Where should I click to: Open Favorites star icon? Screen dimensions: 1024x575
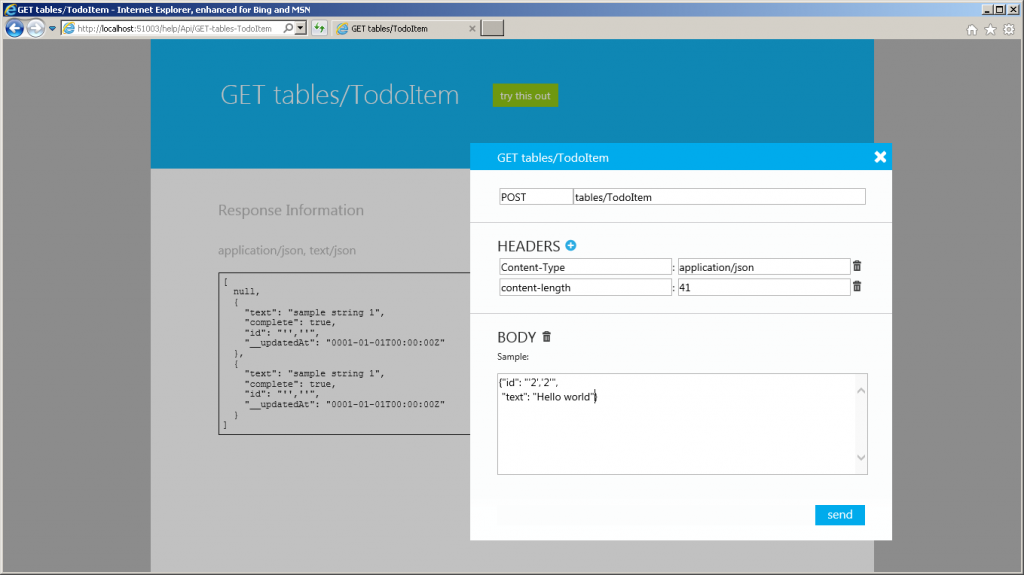click(990, 29)
